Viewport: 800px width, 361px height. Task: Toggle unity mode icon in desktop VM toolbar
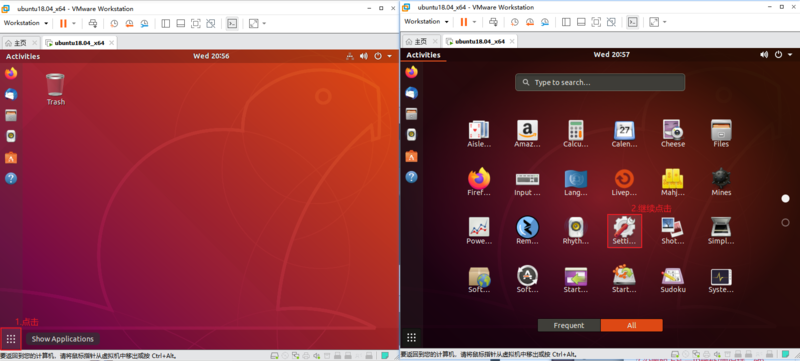[211, 23]
